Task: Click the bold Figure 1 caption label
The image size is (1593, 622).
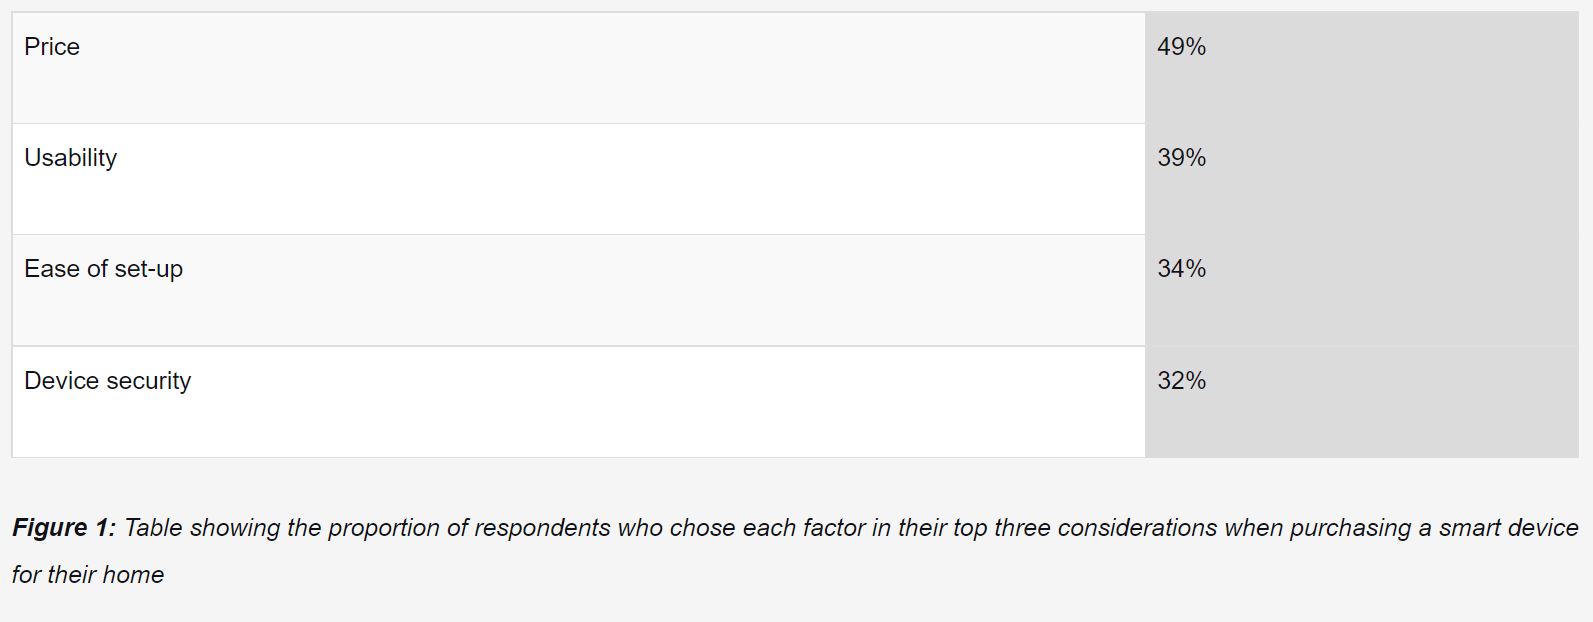Action: pyautogui.click(x=64, y=528)
